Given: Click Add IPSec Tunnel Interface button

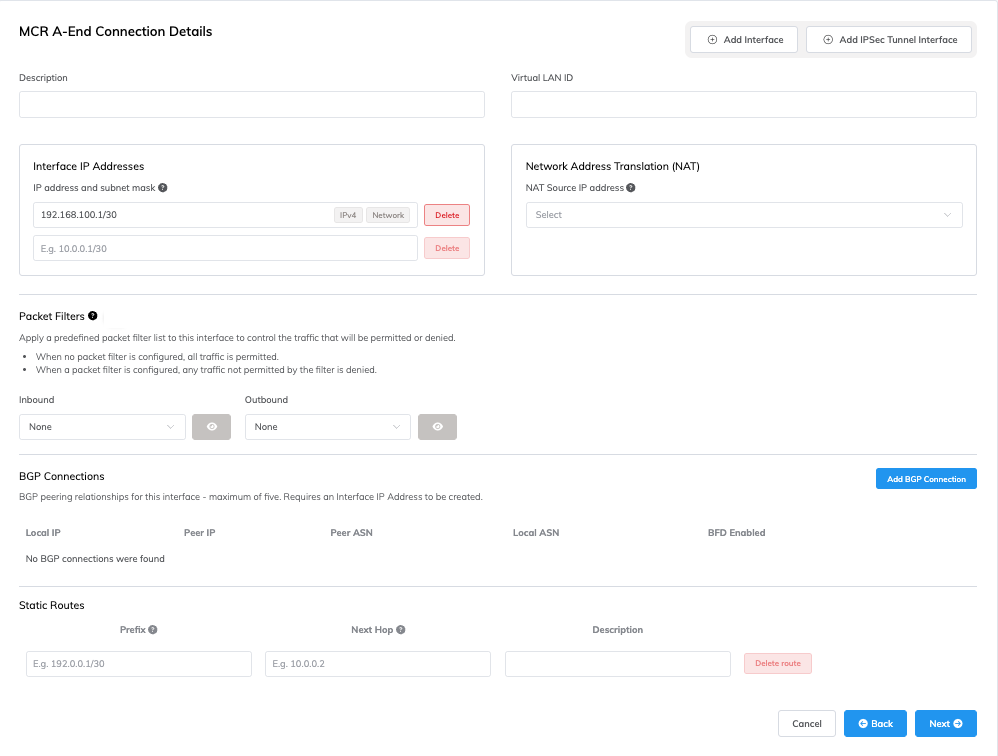Looking at the screenshot, I should 889,40.
